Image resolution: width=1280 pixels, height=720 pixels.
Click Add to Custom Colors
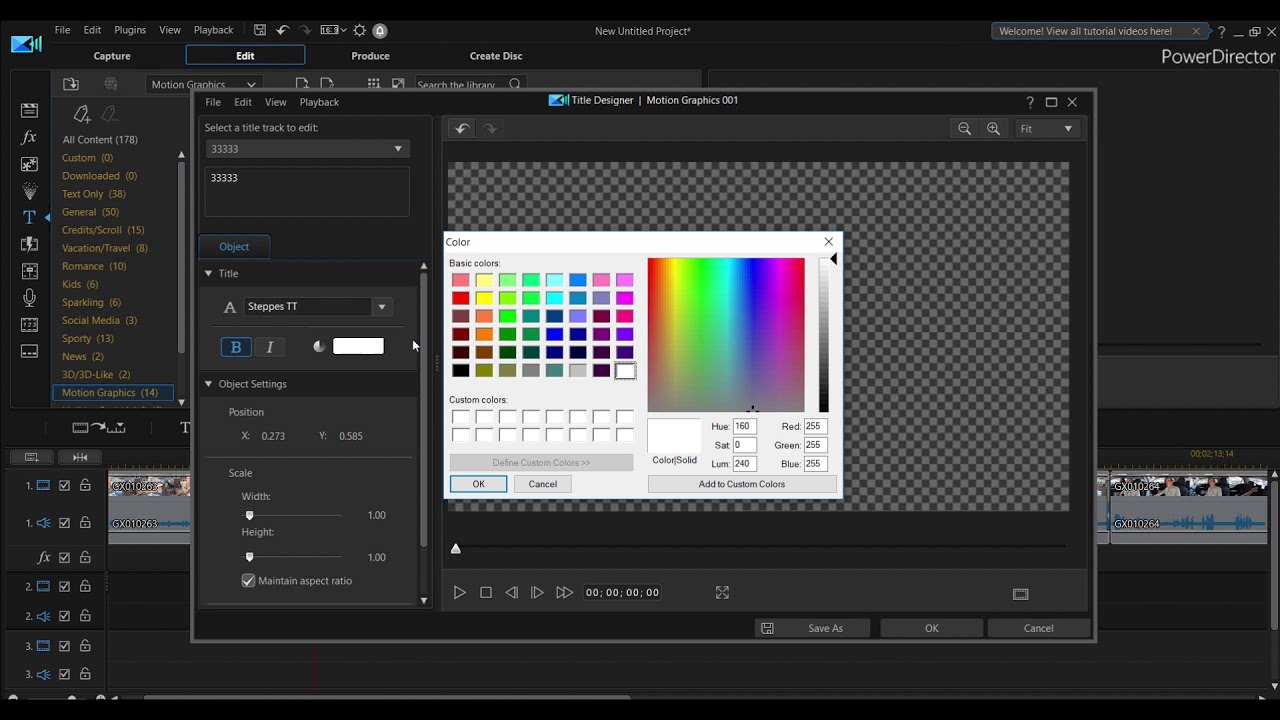[x=742, y=484]
